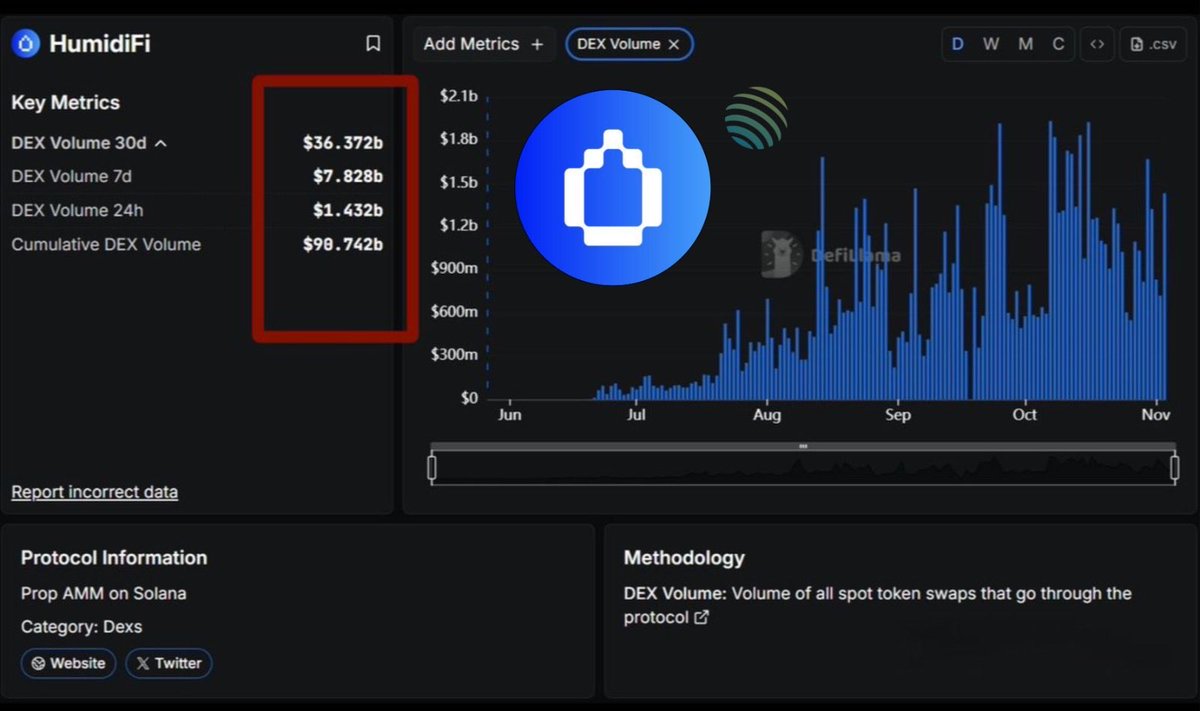Open the embed code icon button
Screen dimensions: 1200x711
pos(1097,44)
